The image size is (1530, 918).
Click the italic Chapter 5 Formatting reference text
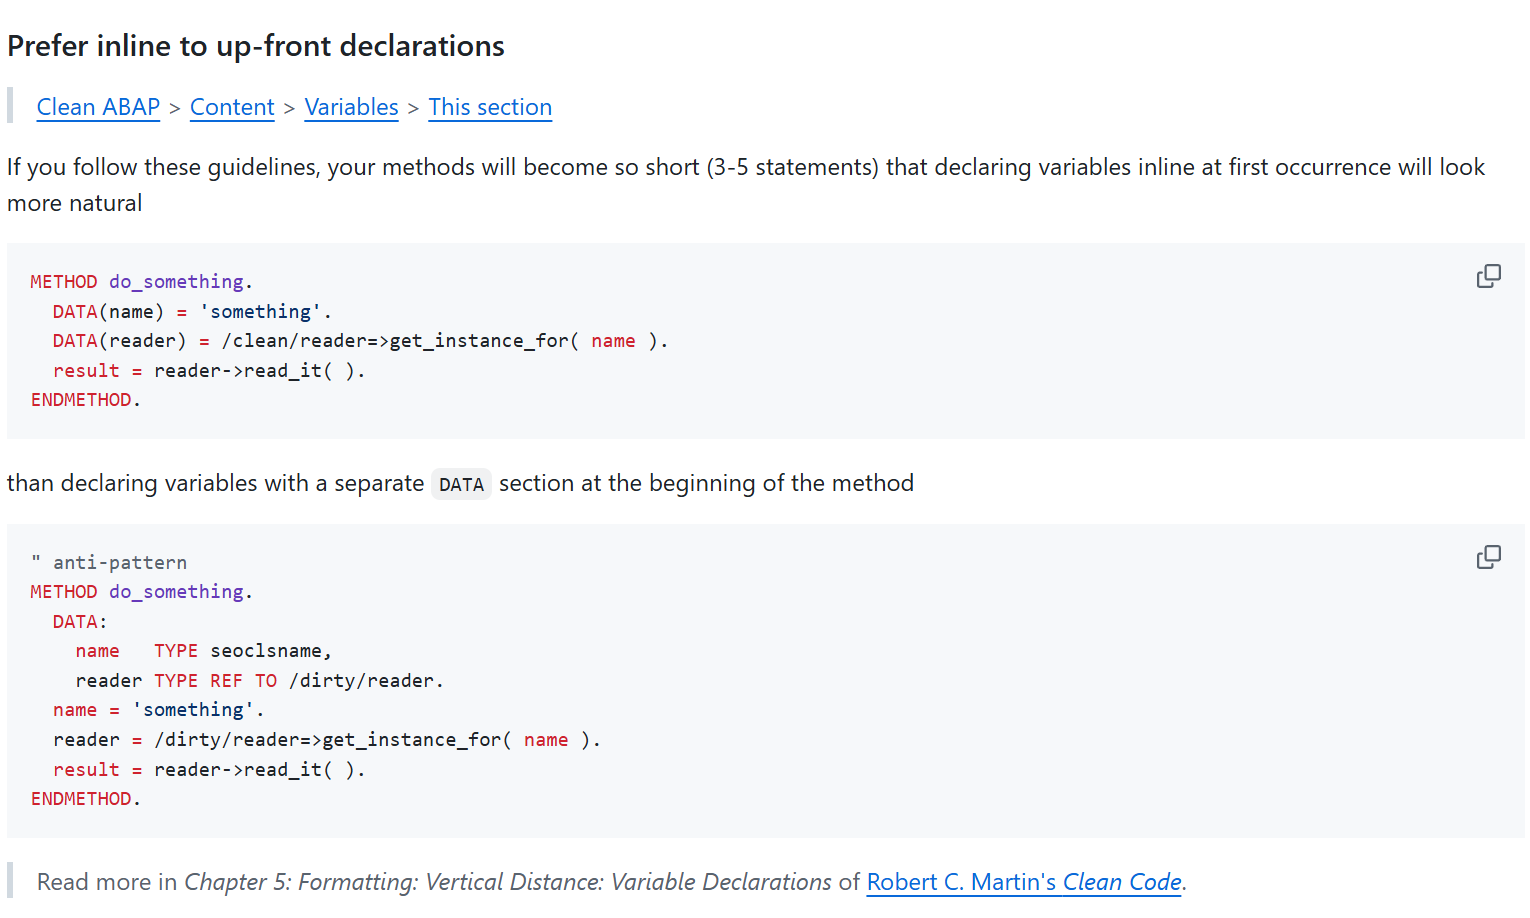click(507, 882)
